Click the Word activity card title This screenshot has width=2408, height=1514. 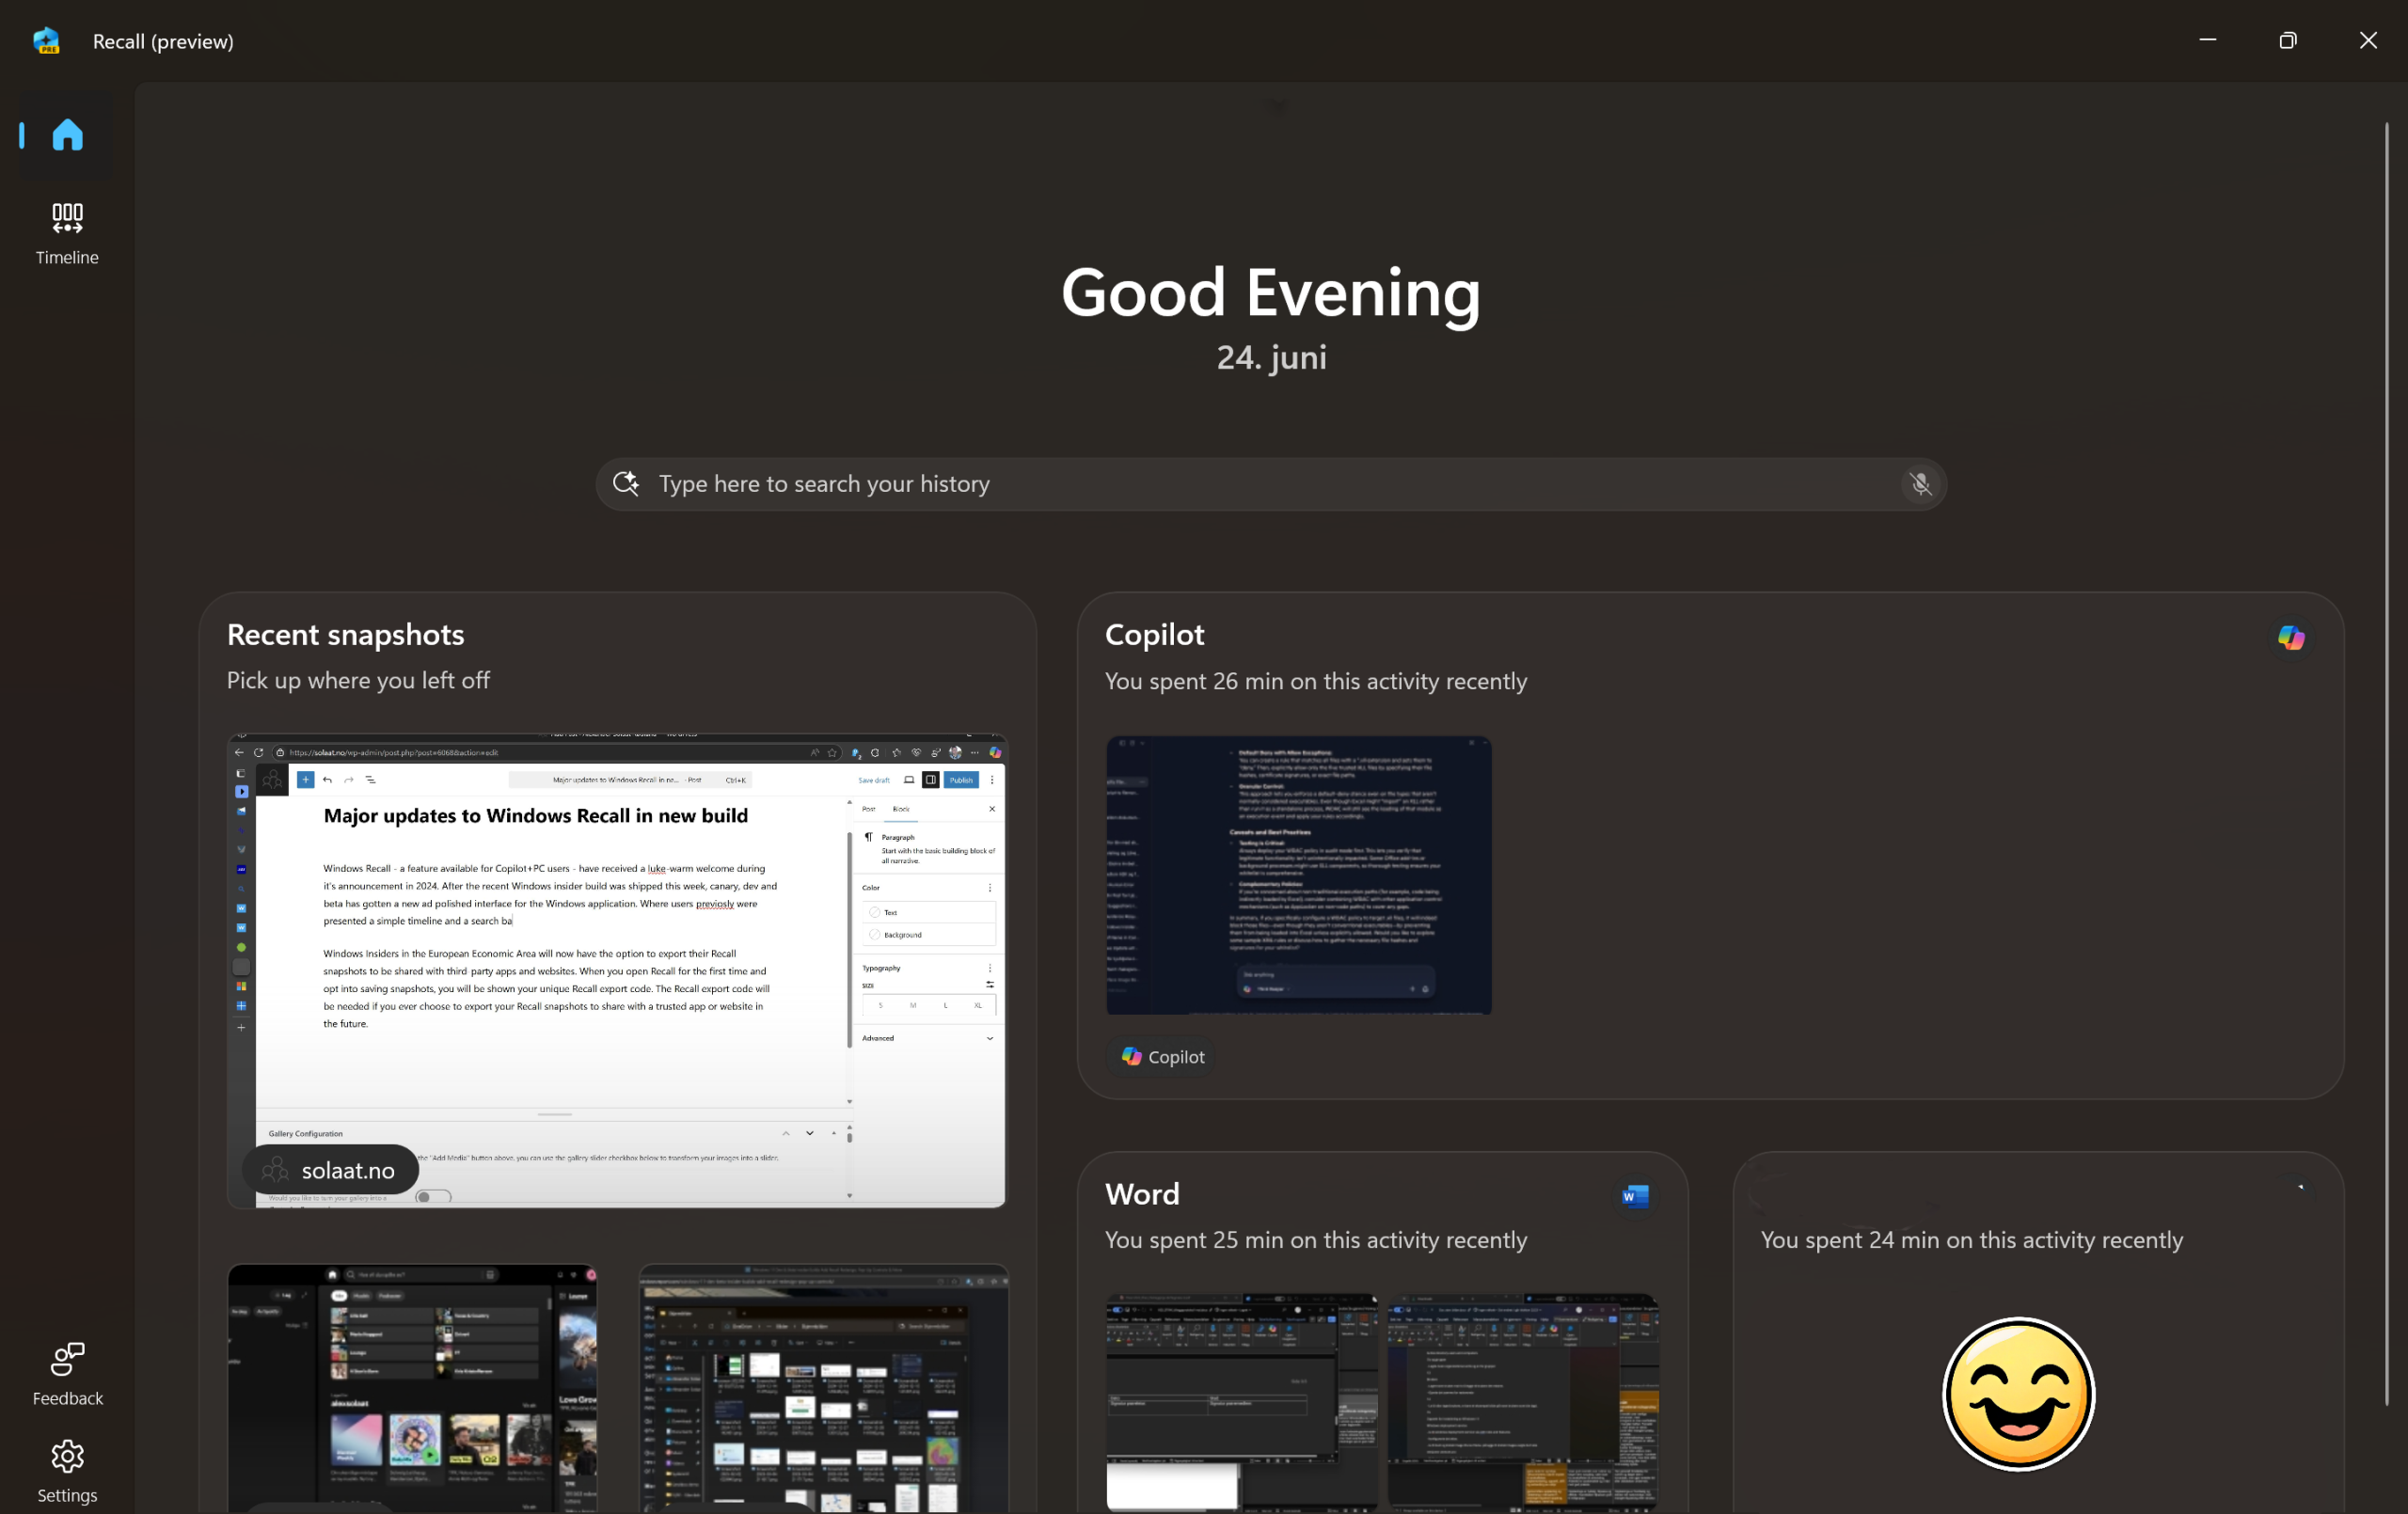[1142, 1194]
